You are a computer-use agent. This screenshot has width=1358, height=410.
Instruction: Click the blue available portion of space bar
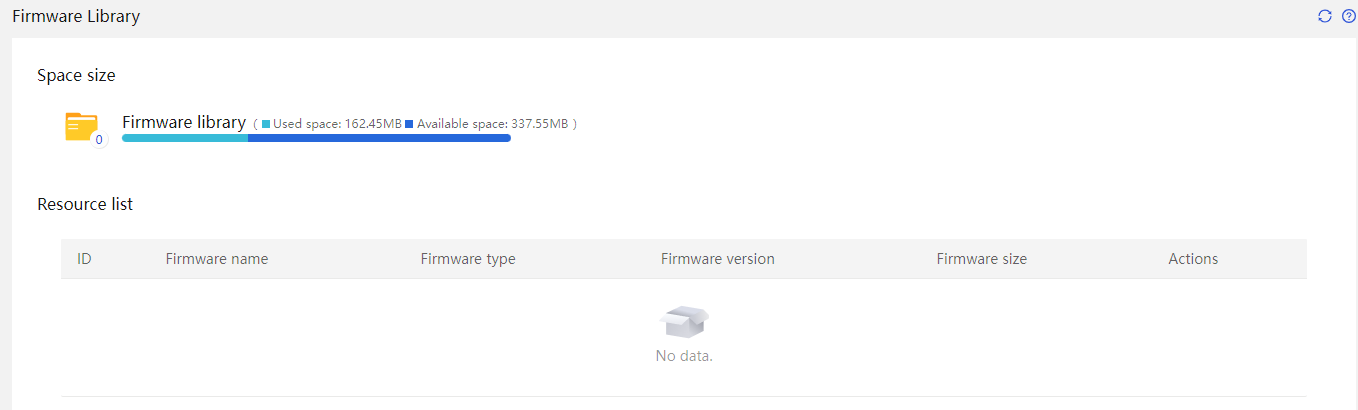click(379, 138)
